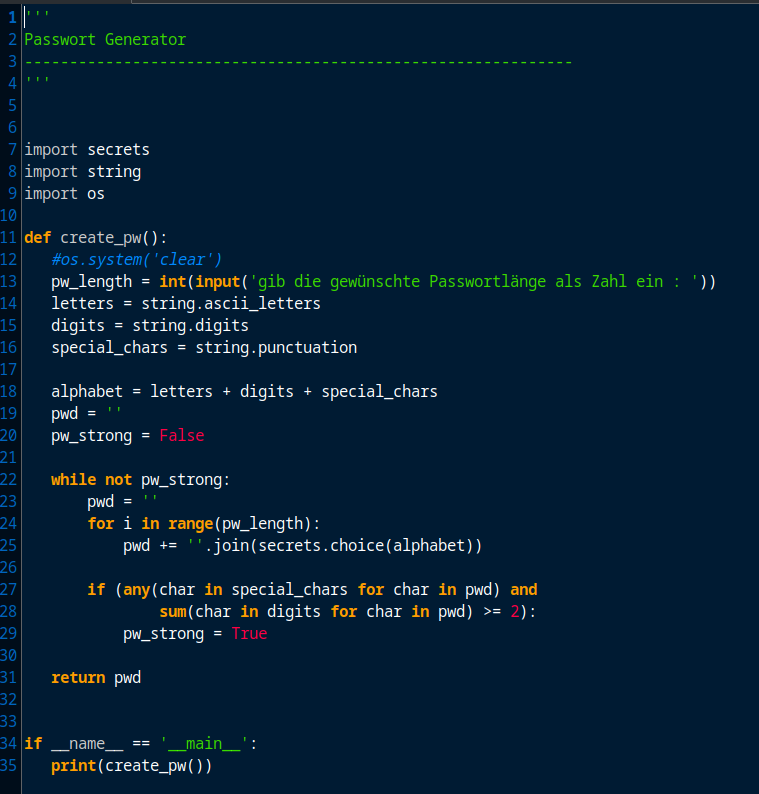This screenshot has height=794, width=759.
Task: Click the 'sum' function counting digits
Action: [172, 612]
